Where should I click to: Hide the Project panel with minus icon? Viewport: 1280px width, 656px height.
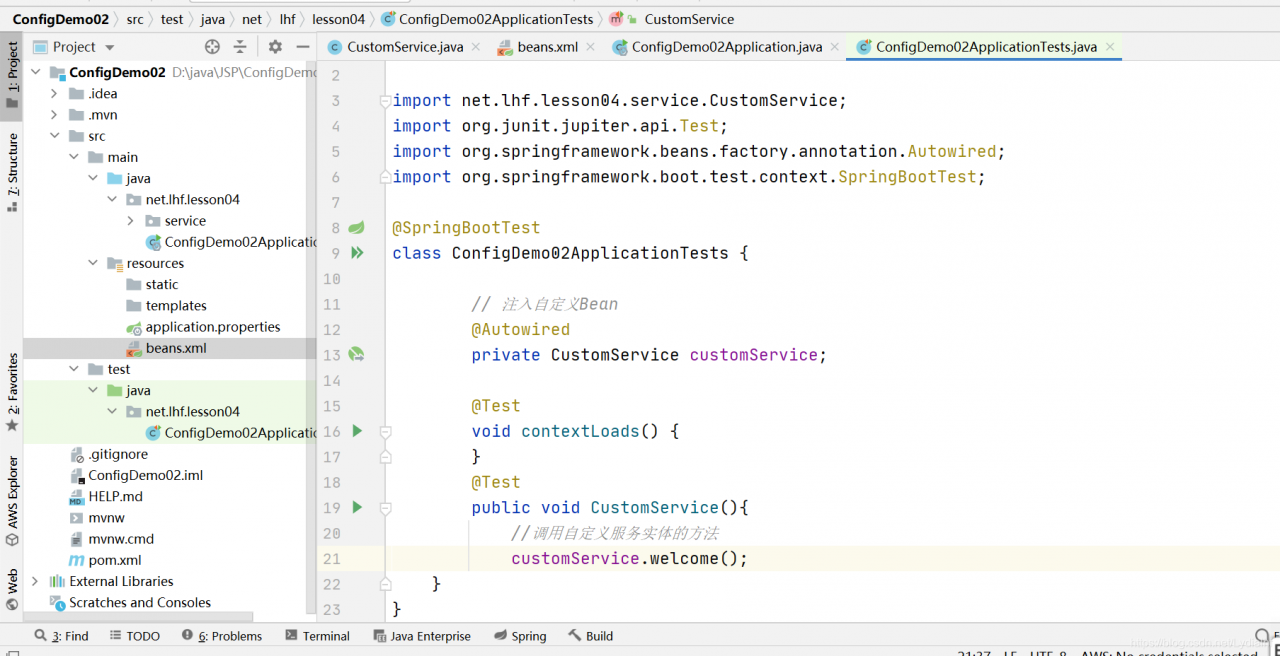tap(302, 47)
